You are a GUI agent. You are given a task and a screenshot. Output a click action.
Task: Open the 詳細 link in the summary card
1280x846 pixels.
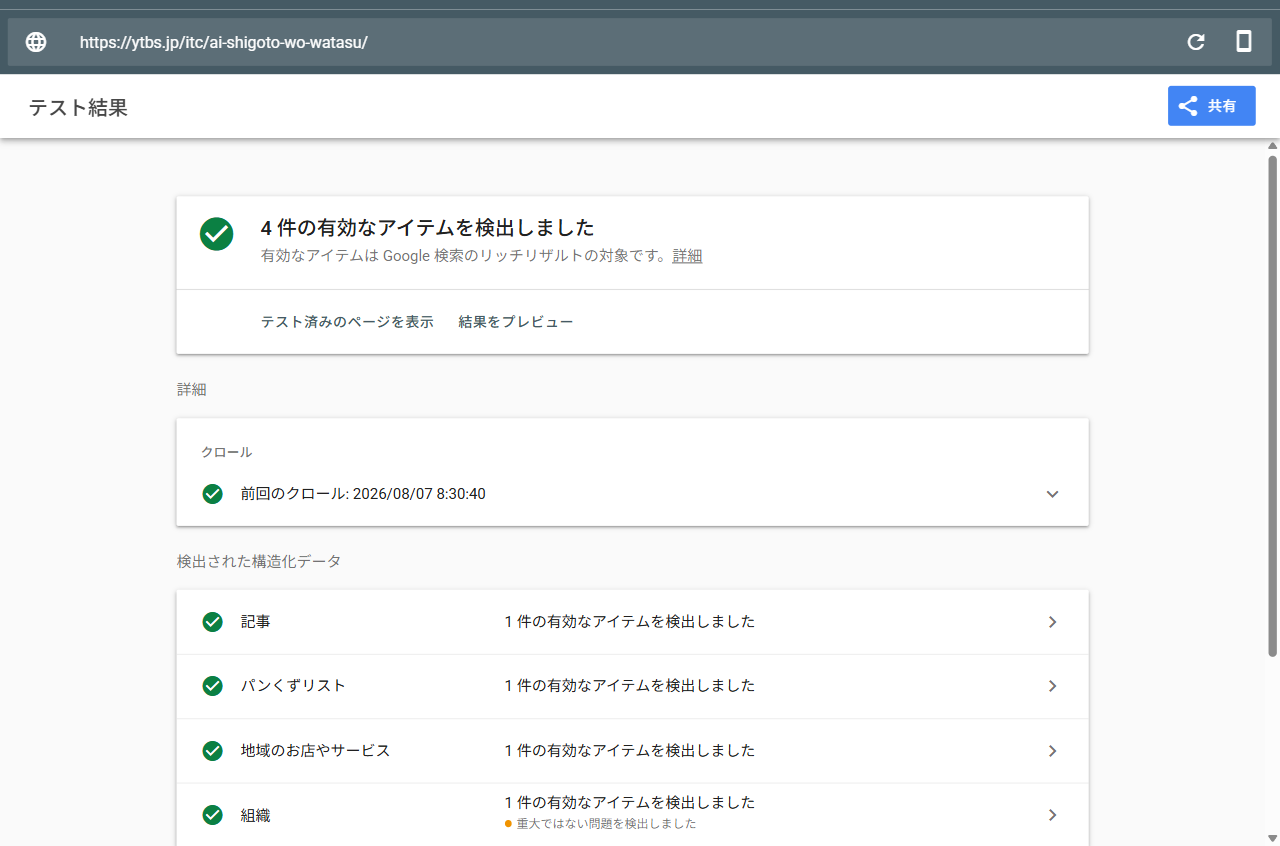[687, 256]
